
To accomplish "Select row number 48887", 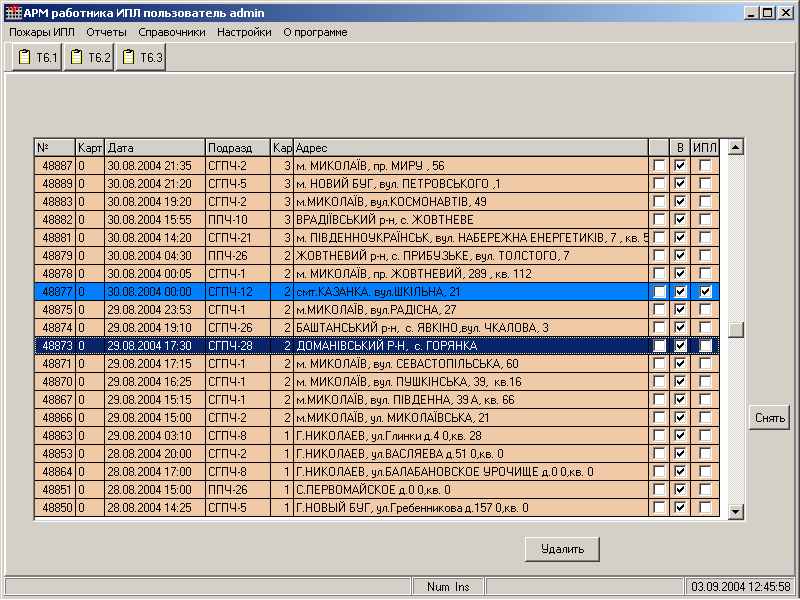I will (57, 166).
